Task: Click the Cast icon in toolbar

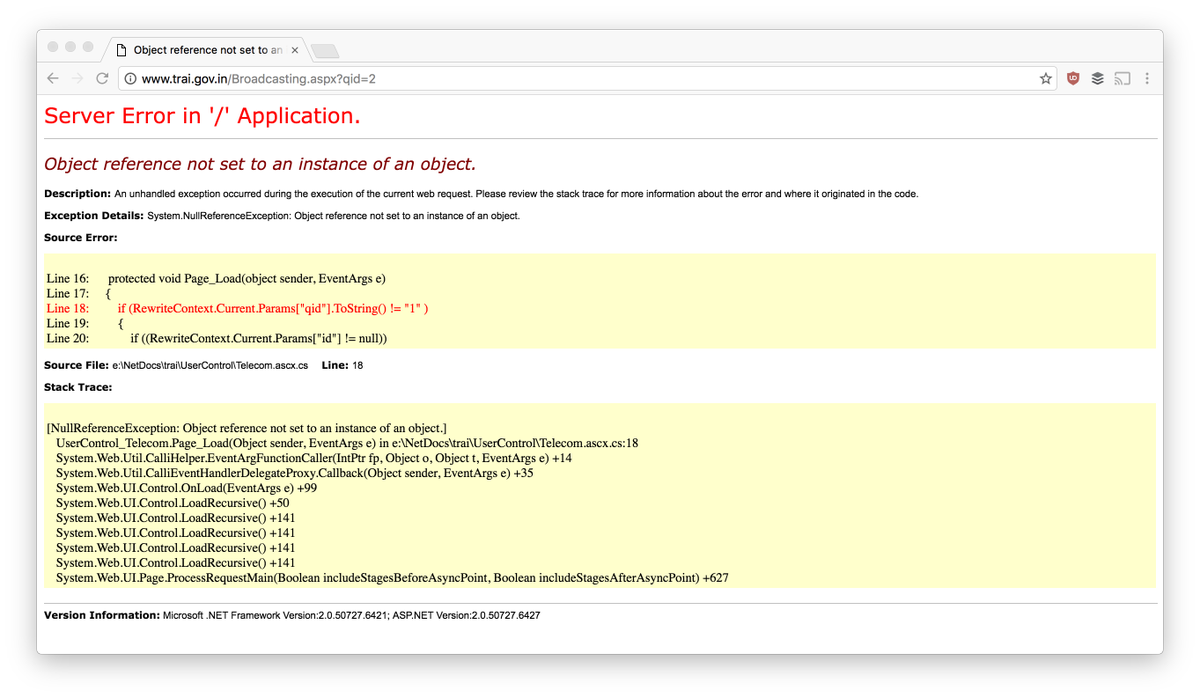Action: tap(1122, 78)
